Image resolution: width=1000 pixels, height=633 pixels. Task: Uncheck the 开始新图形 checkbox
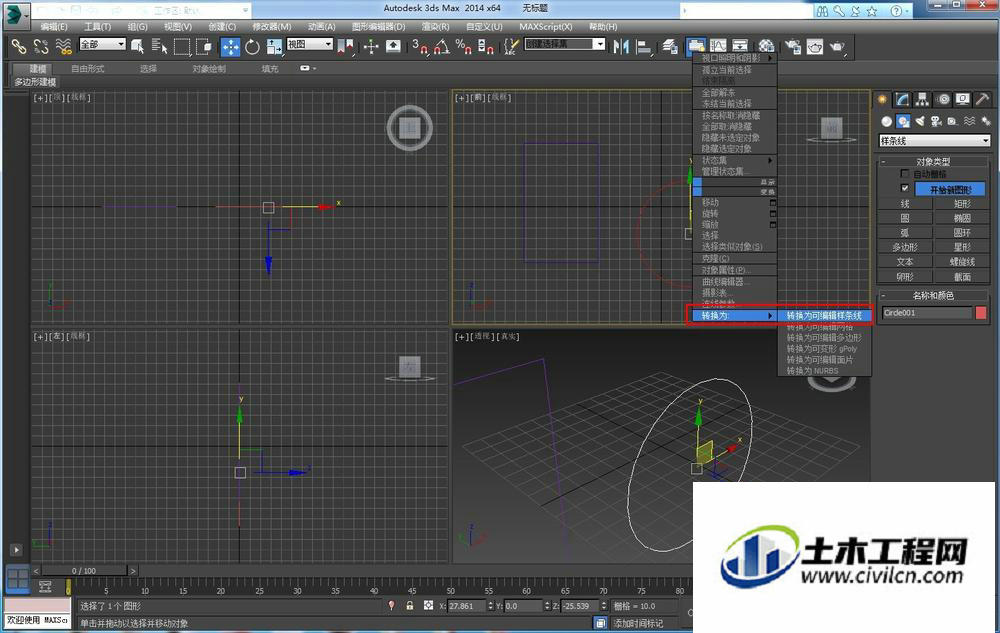point(904,189)
